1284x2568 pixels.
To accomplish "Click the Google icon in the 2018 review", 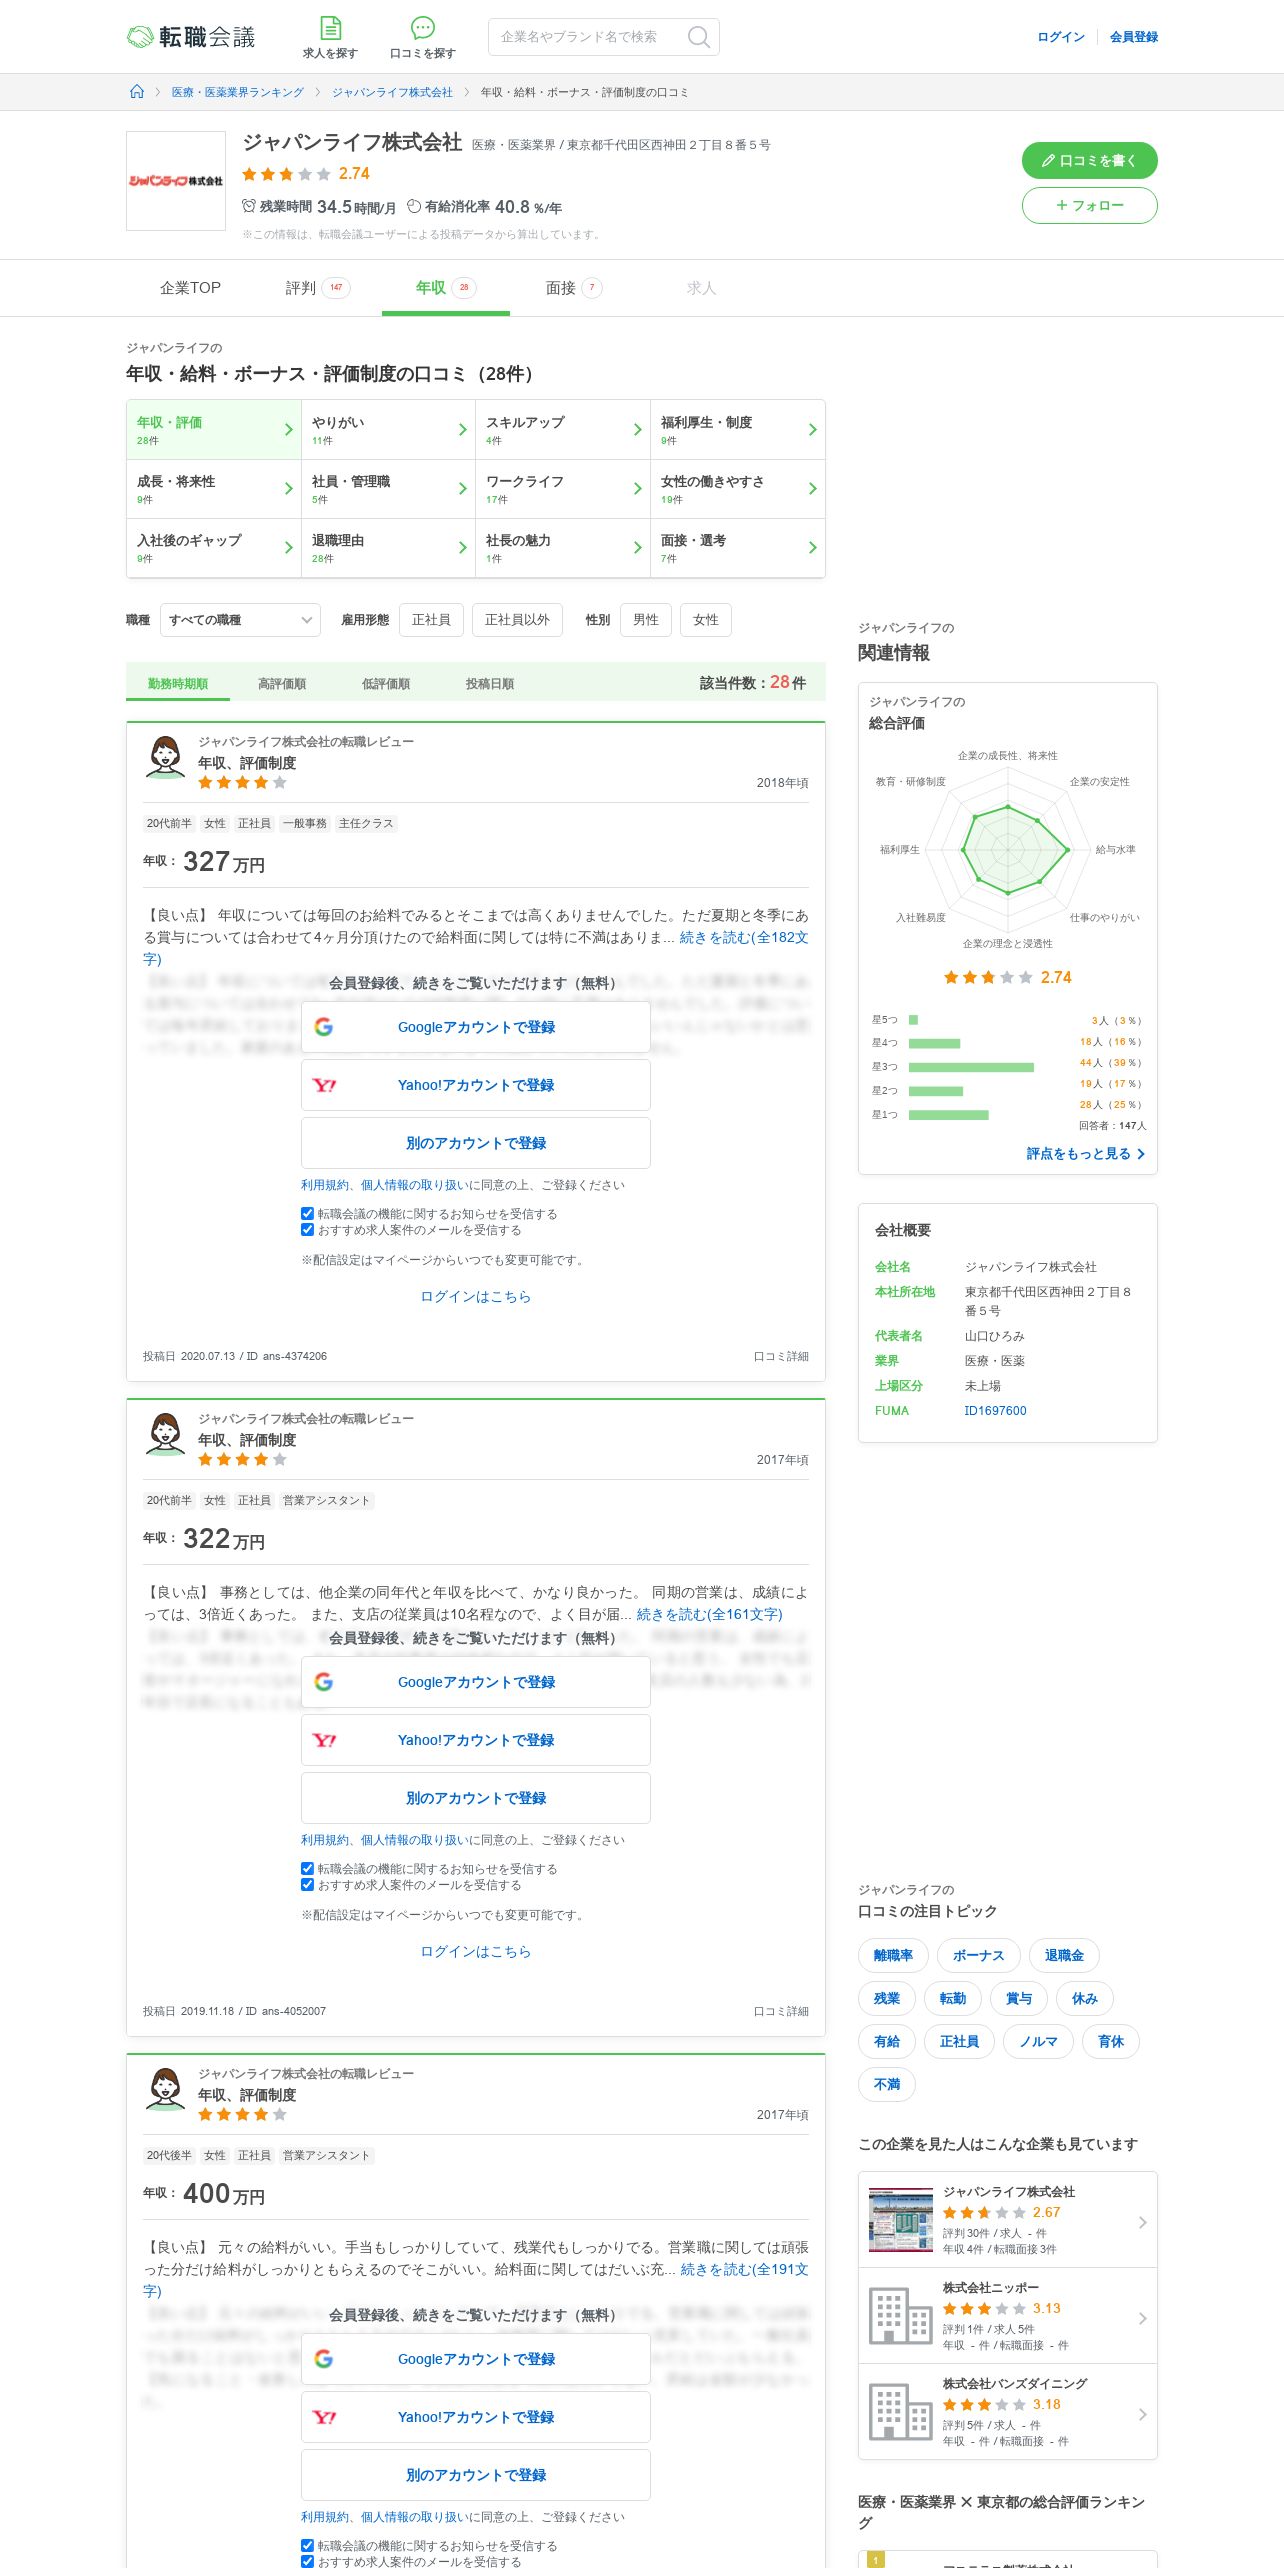I will [x=323, y=1027].
